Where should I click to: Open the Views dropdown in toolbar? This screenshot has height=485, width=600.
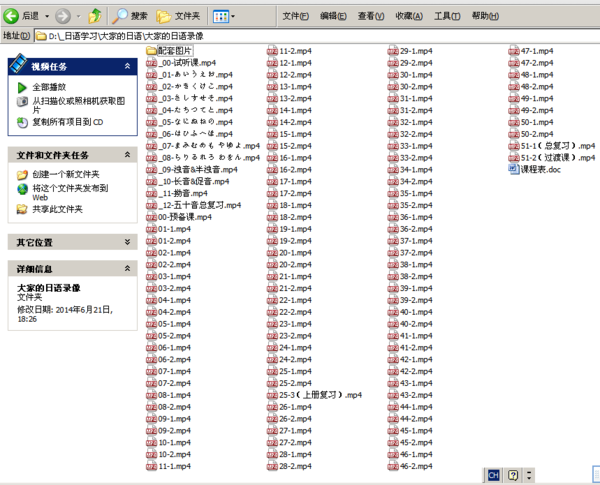(224, 16)
